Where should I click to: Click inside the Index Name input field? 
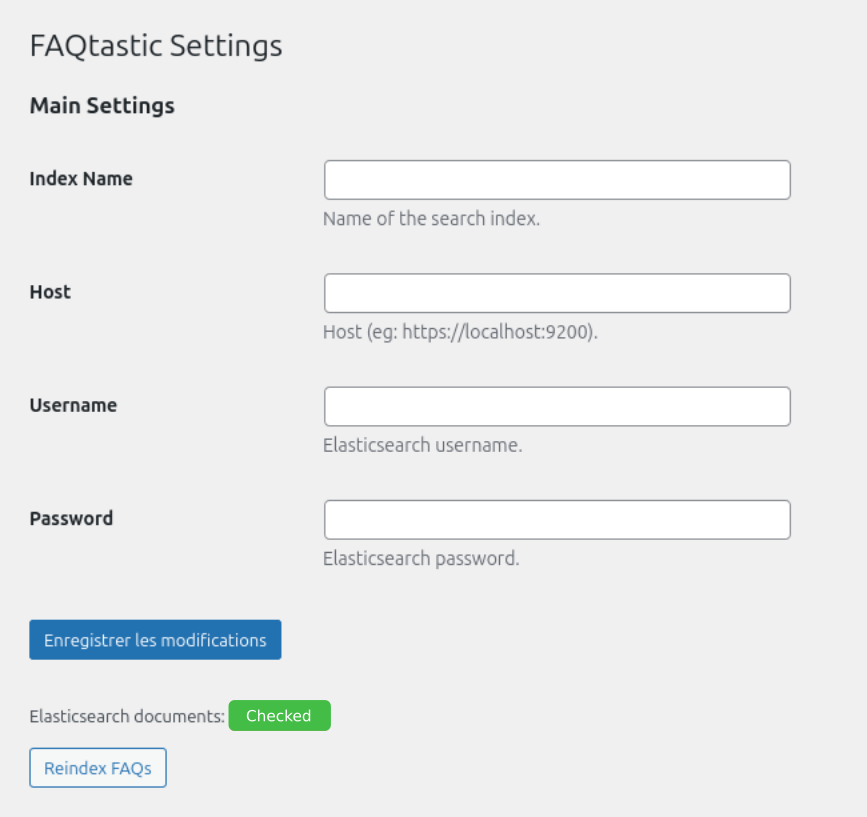(x=556, y=179)
